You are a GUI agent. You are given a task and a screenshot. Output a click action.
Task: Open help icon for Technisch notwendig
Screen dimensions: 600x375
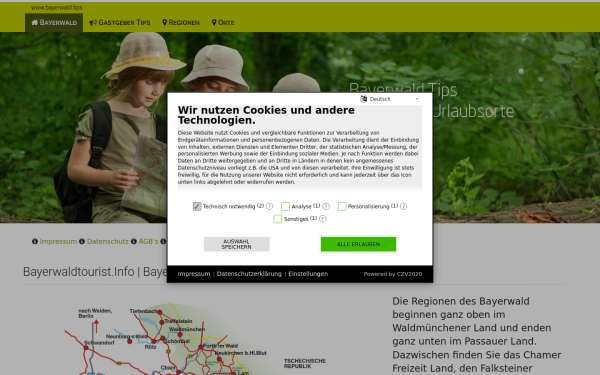269,206
